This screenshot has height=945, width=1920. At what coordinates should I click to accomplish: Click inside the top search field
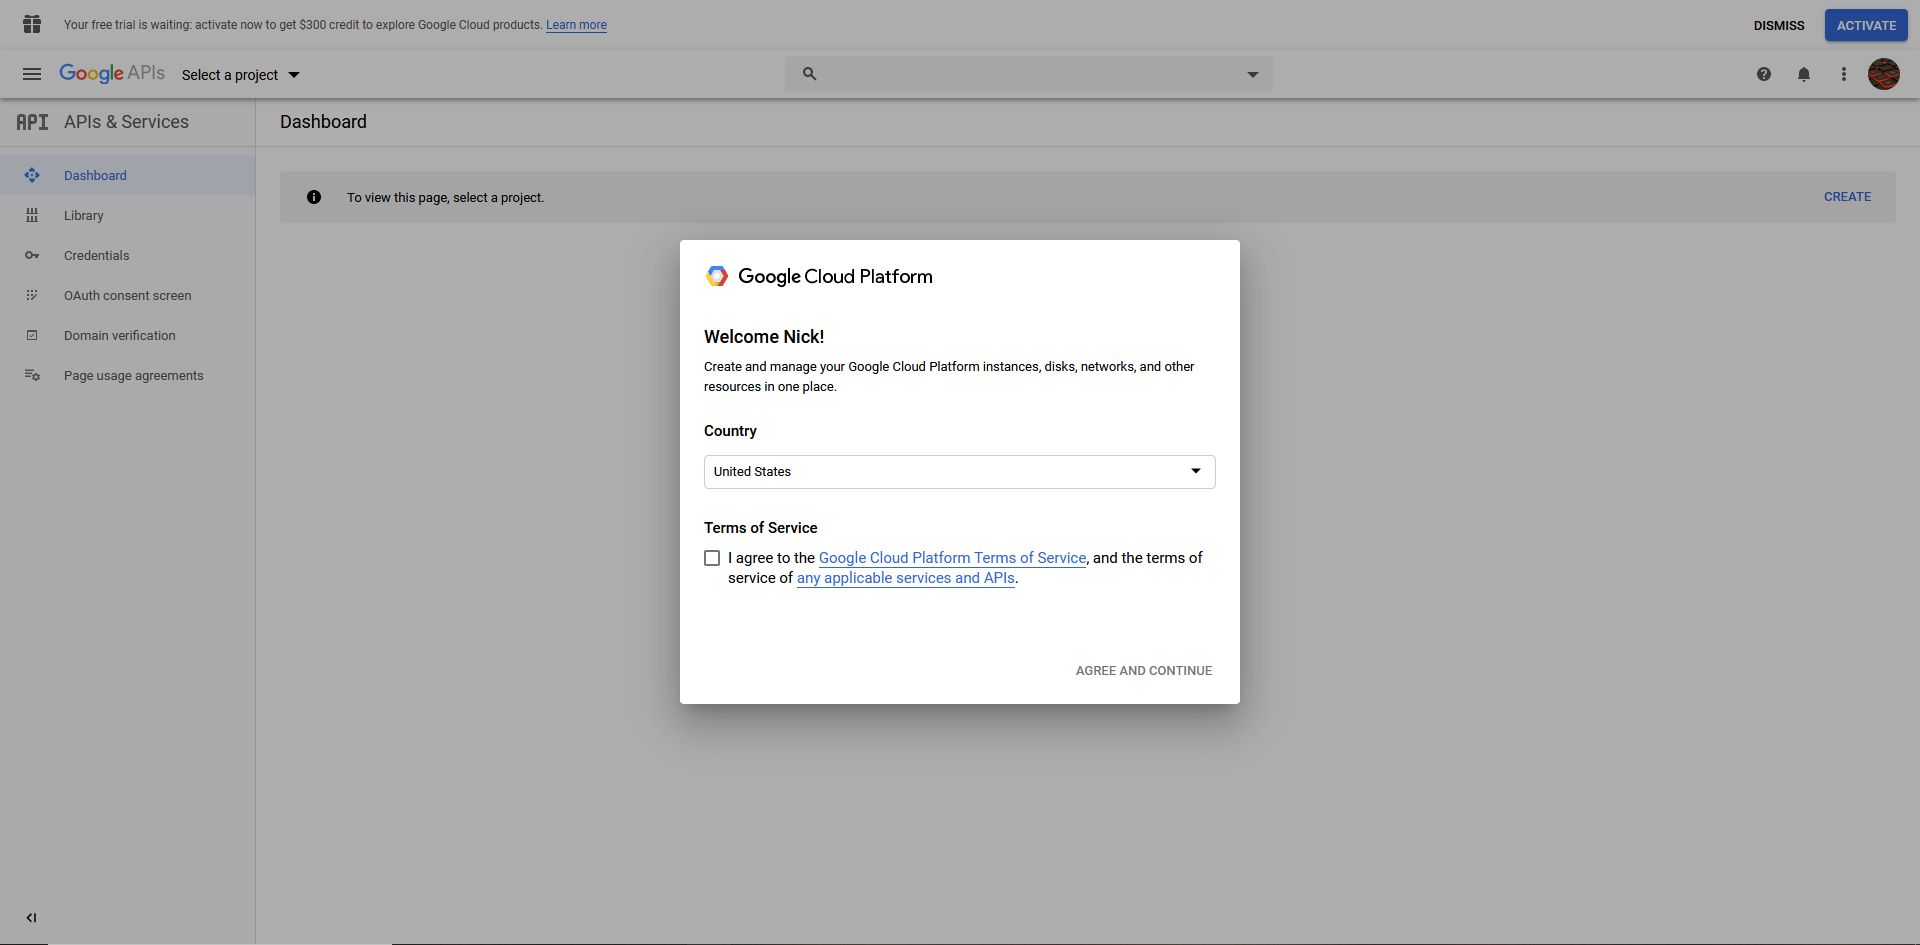[x=1030, y=74]
